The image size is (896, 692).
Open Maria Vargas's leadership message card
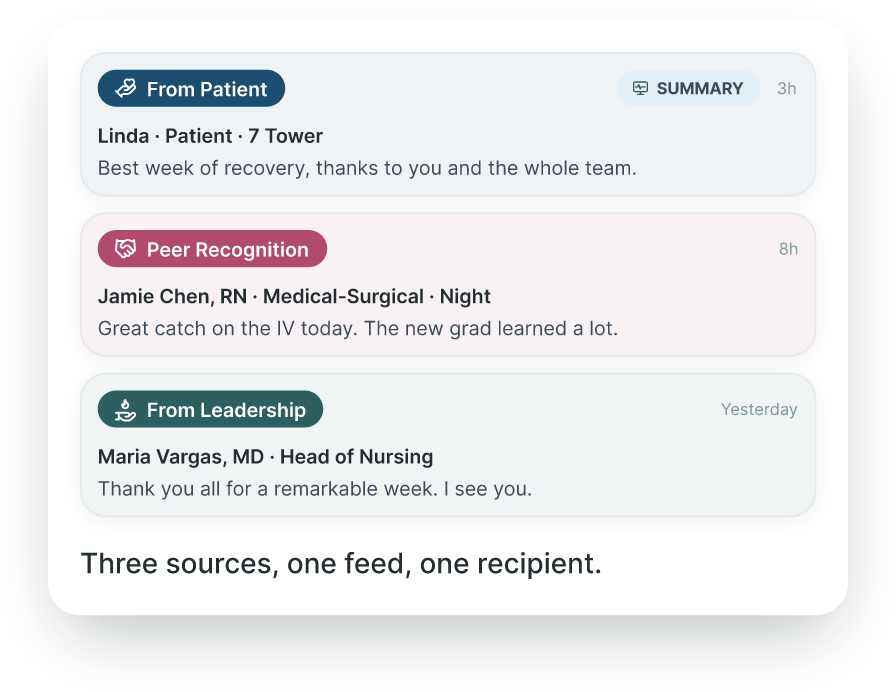tap(448, 445)
